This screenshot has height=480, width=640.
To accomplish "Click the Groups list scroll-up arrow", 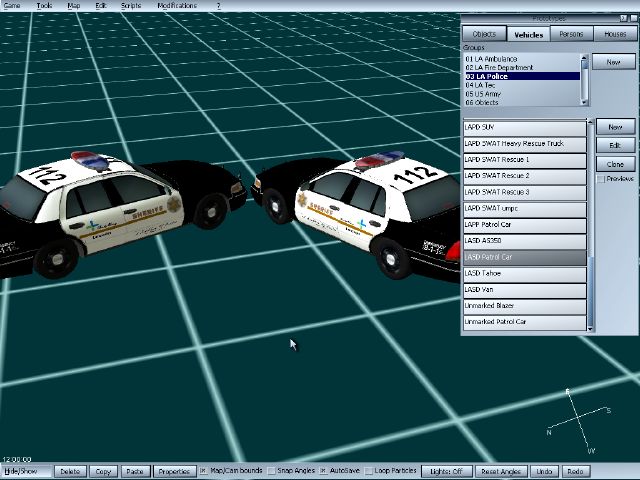I will (584, 57).
